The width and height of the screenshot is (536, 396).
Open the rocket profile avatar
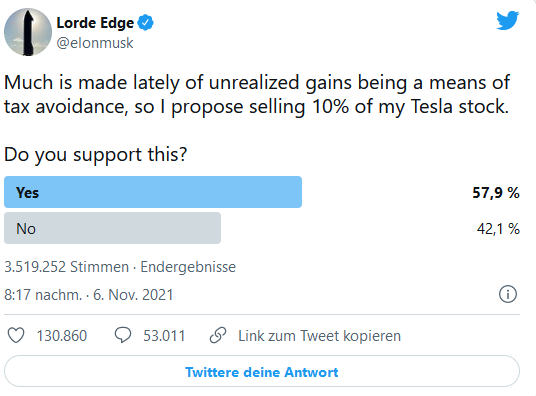(28, 32)
